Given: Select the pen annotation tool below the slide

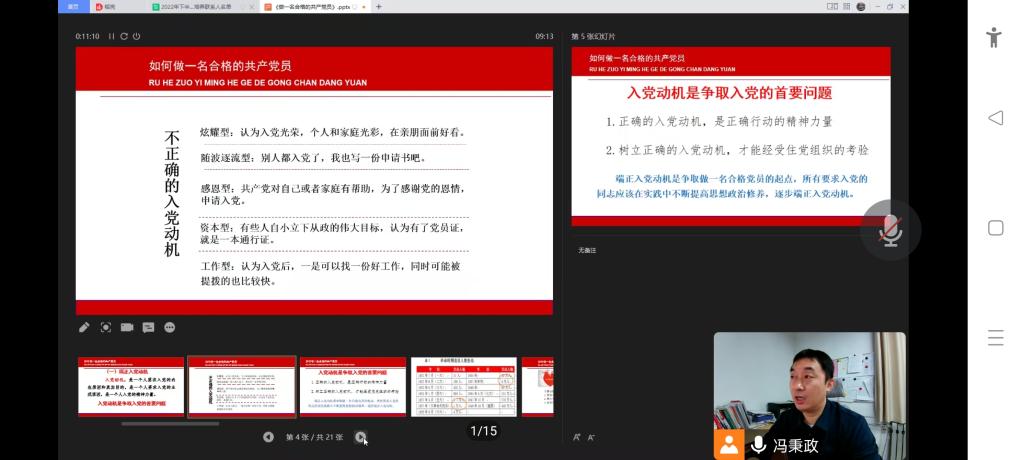Looking at the screenshot, I should pos(85,327).
